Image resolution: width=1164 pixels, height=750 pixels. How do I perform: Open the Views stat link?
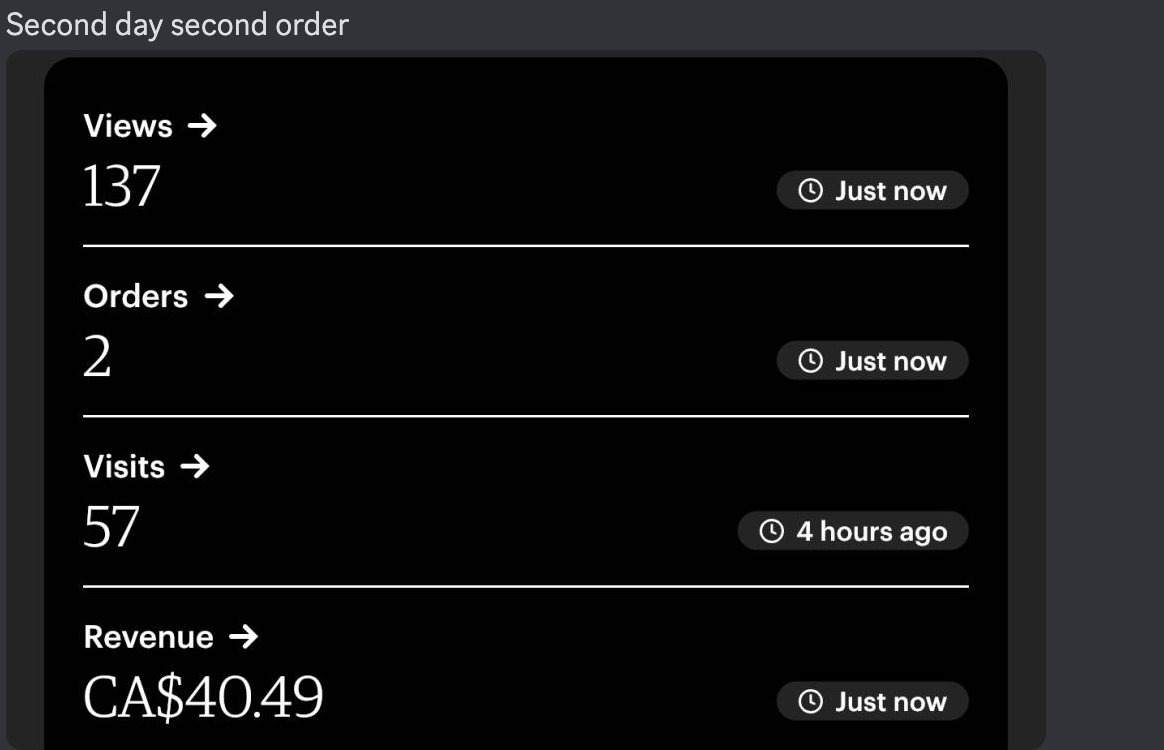tap(128, 126)
